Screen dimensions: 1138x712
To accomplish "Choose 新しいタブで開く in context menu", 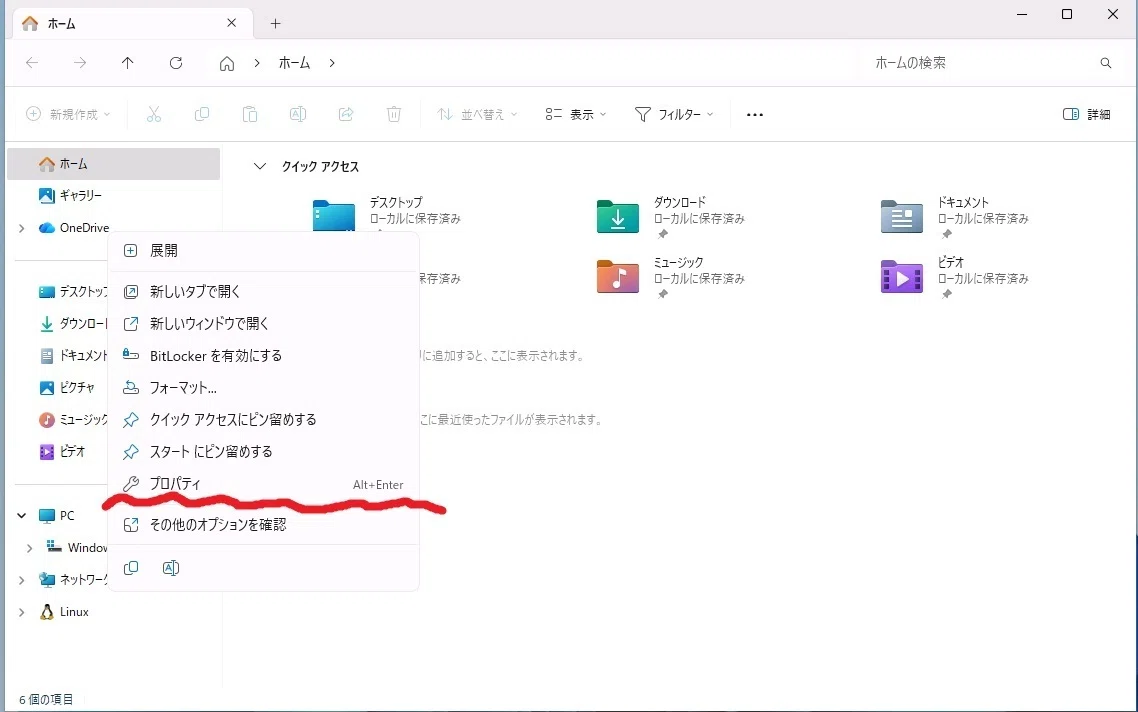I will 263,291.
